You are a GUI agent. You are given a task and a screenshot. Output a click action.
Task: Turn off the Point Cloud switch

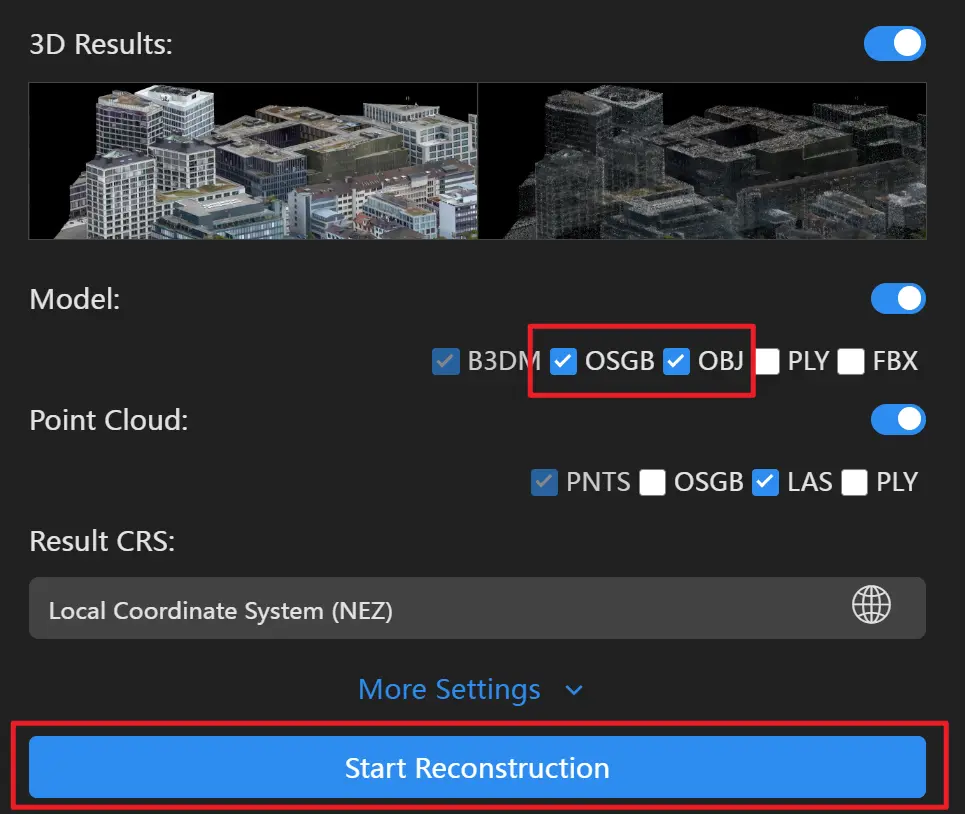click(x=897, y=420)
